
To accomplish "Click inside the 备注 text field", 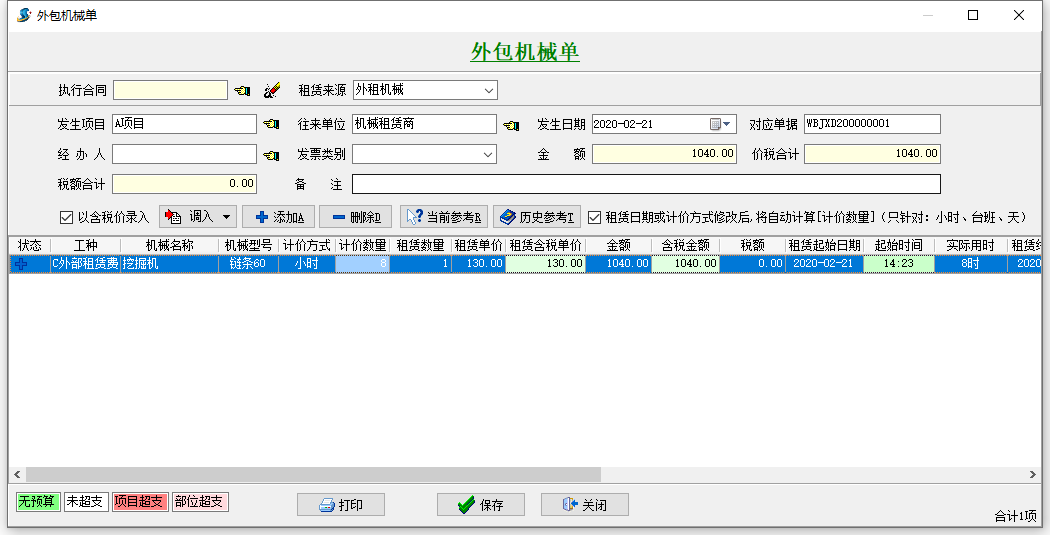I will 645,184.
